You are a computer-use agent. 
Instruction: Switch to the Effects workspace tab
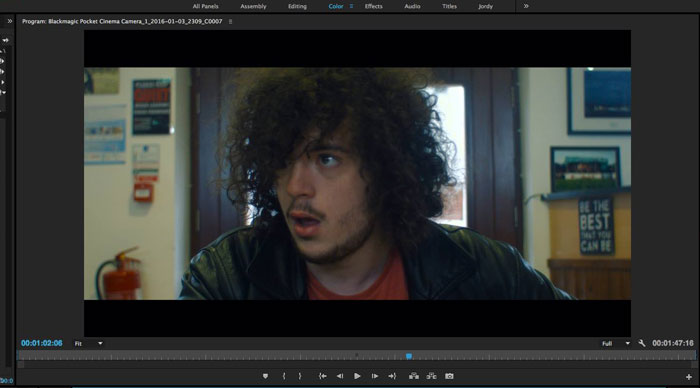pos(374,6)
